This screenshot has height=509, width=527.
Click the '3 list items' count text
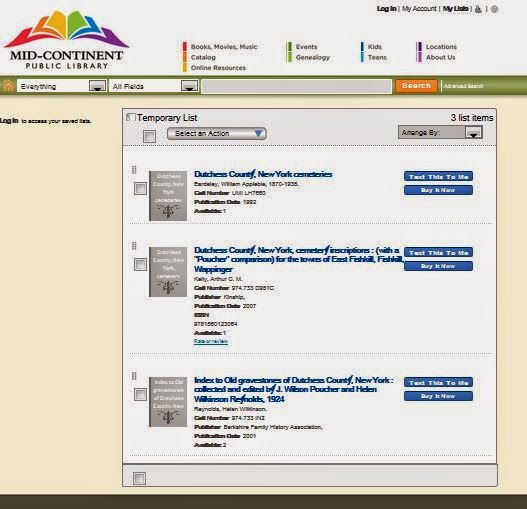click(472, 118)
